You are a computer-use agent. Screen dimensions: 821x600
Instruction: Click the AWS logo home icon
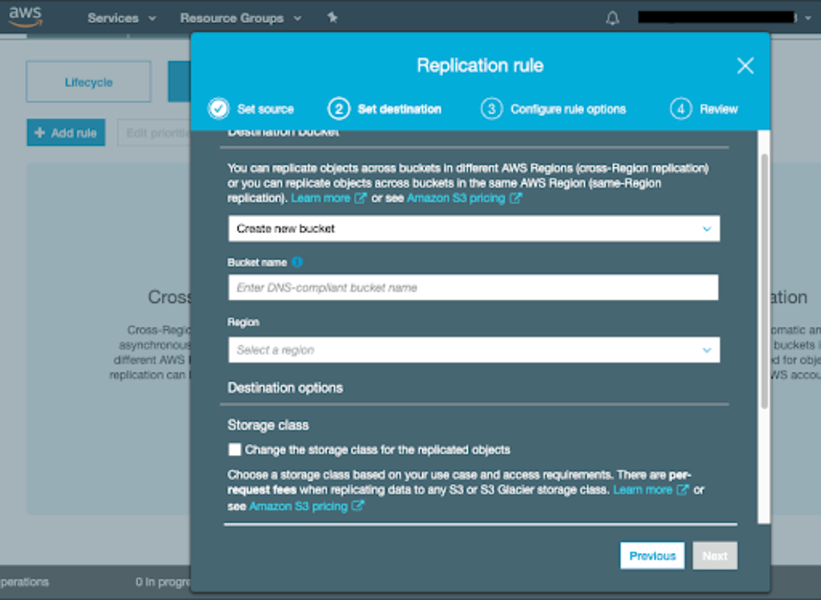pyautogui.click(x=25, y=17)
